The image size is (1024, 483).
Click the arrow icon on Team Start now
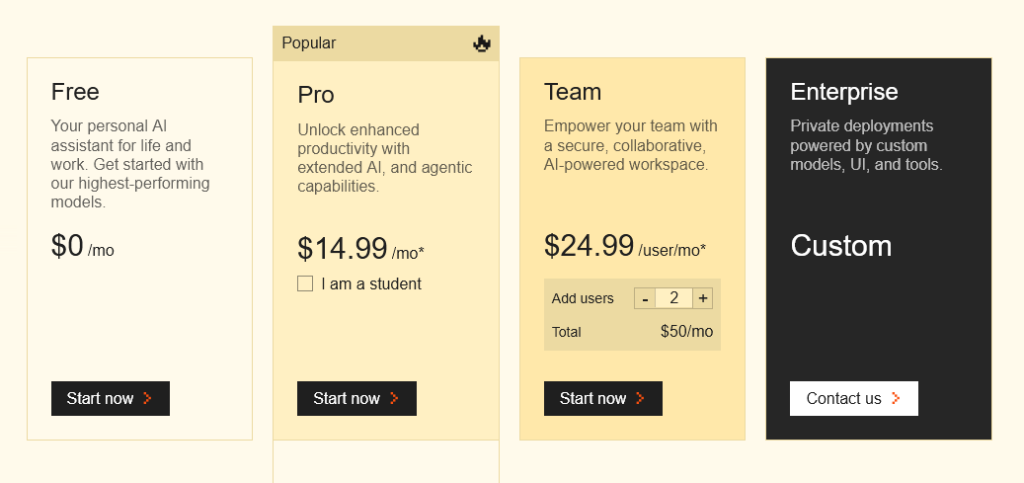pos(640,398)
